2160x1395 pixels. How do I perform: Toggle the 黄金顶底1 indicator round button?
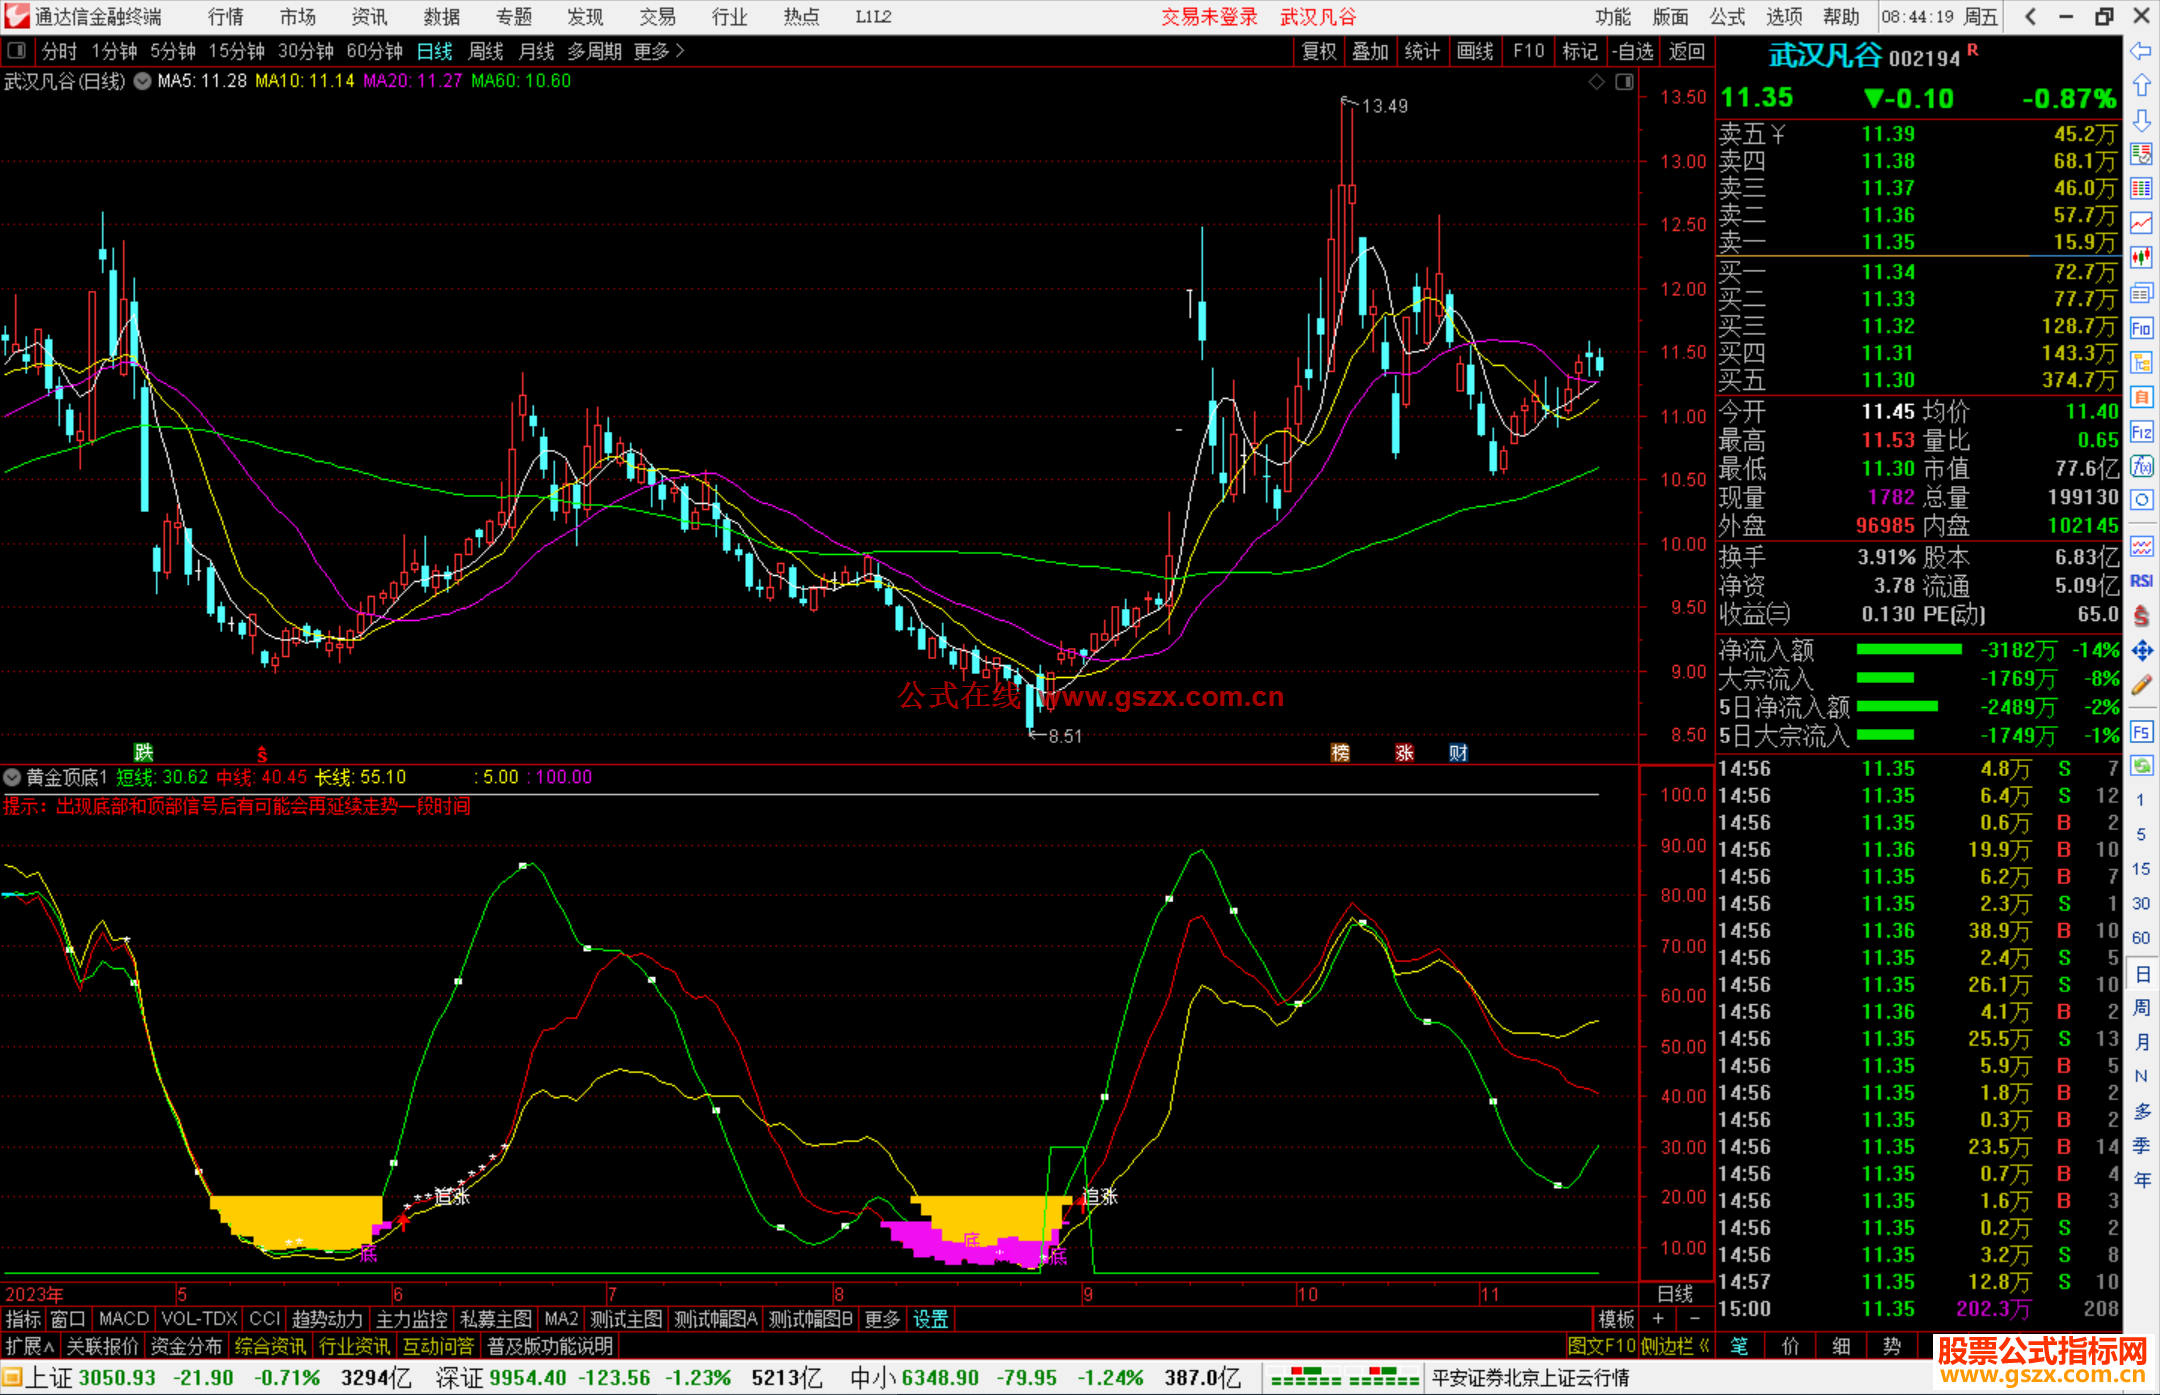(x=12, y=777)
